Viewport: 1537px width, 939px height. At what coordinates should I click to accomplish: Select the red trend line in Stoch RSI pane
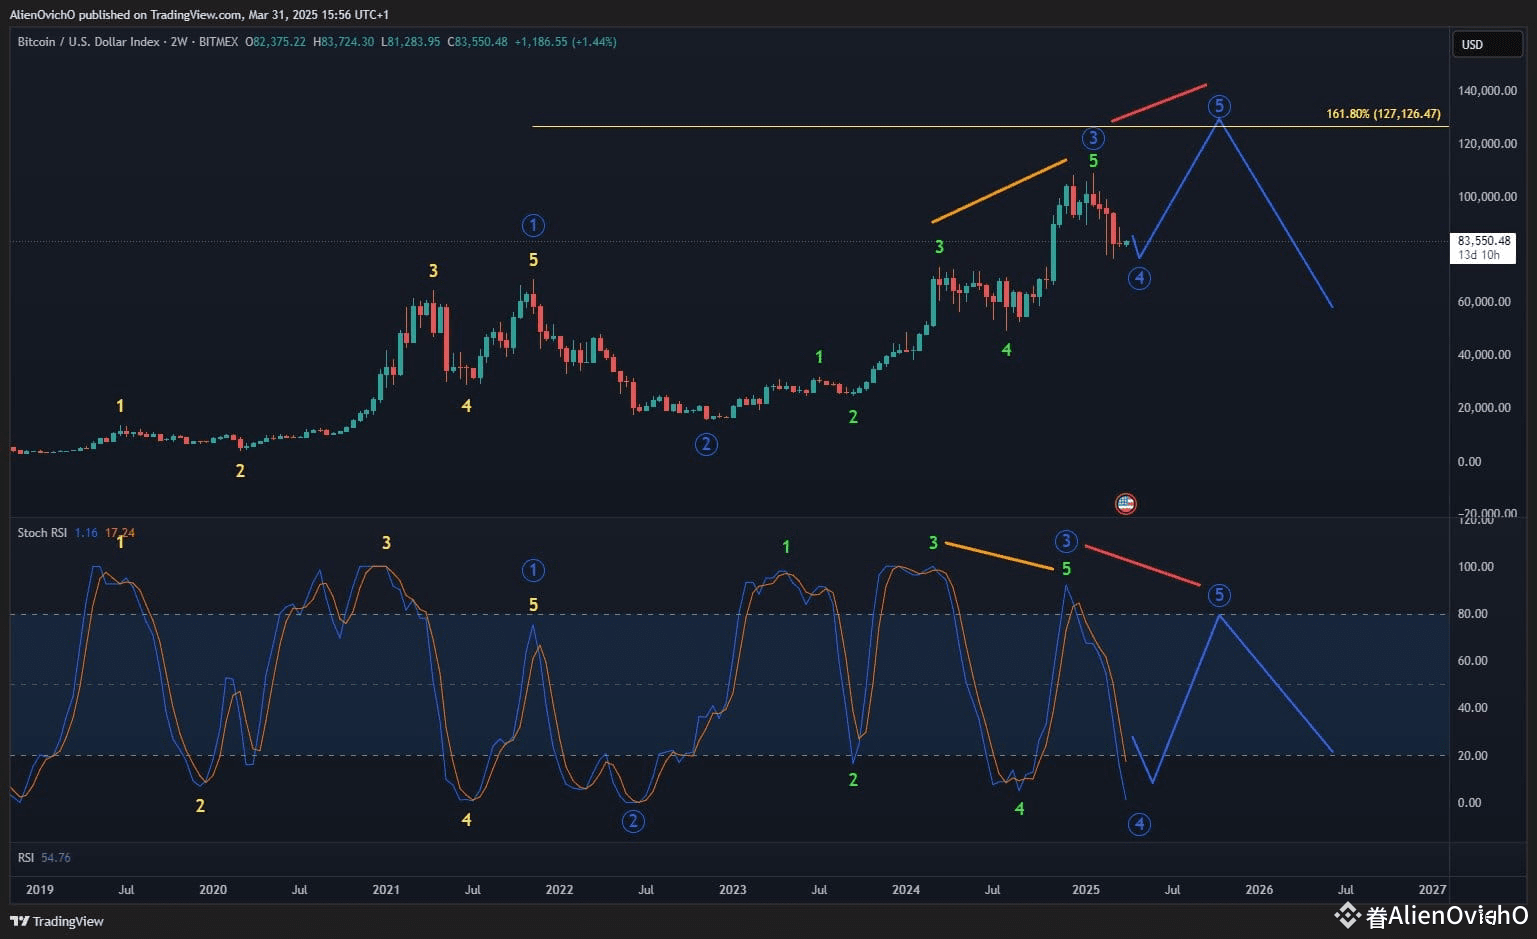tap(1142, 565)
